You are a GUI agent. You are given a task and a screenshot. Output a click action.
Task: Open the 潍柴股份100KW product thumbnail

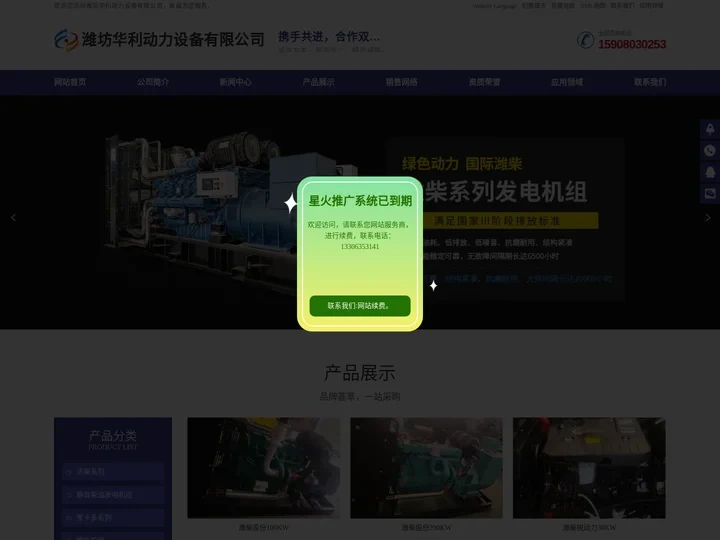point(264,468)
